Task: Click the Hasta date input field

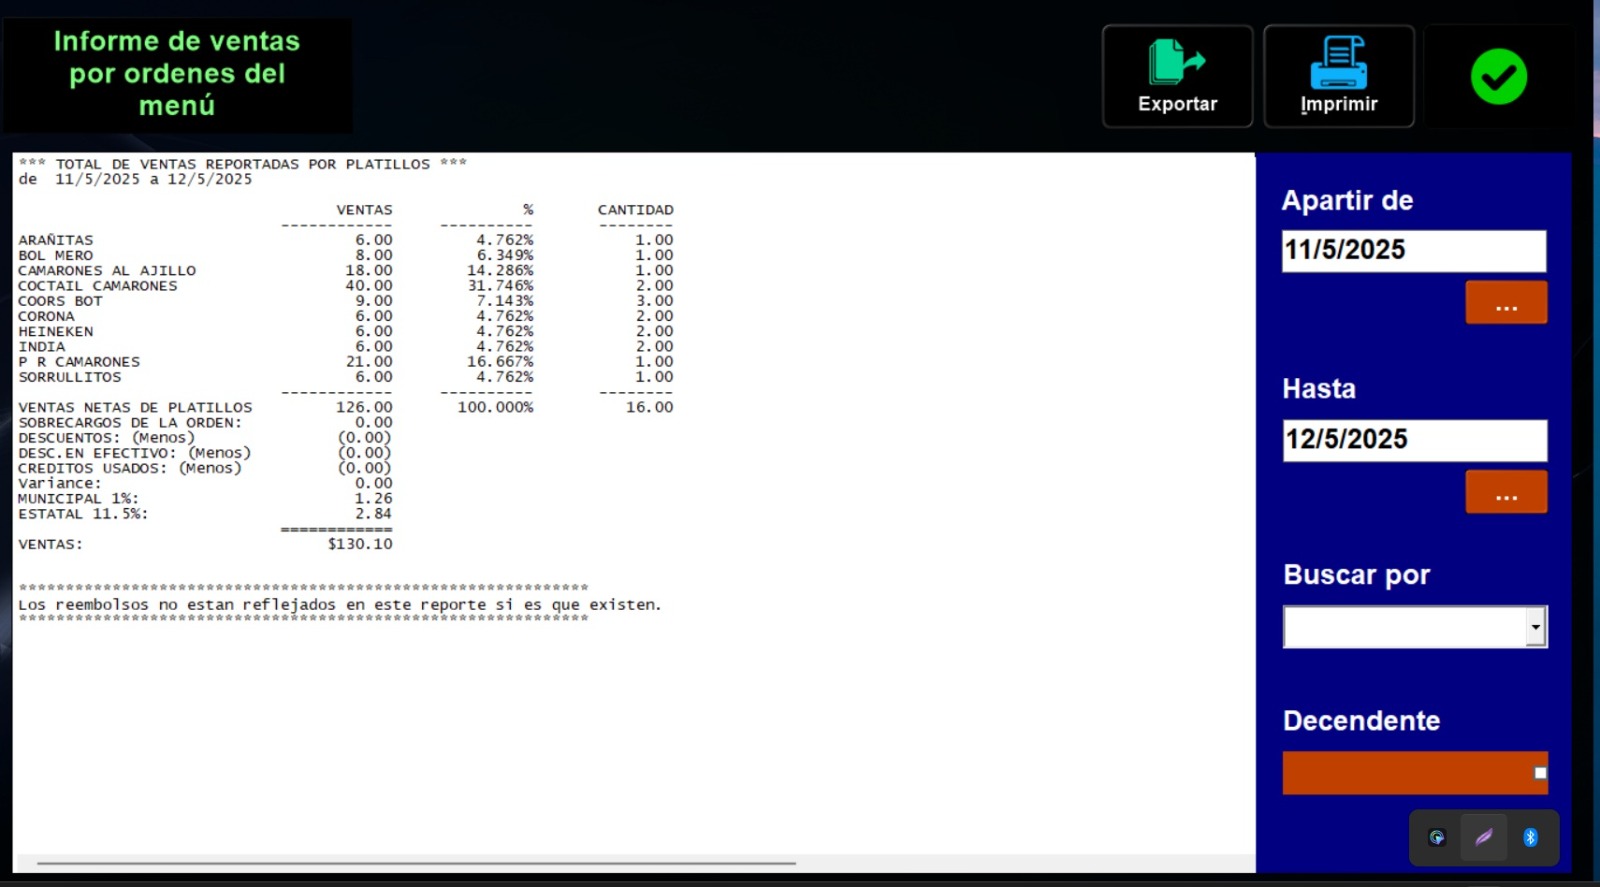Action: [1413, 440]
